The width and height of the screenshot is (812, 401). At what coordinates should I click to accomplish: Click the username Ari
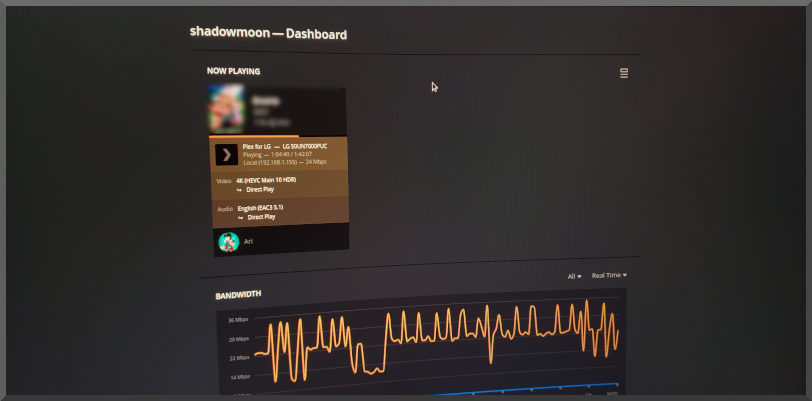coord(249,242)
